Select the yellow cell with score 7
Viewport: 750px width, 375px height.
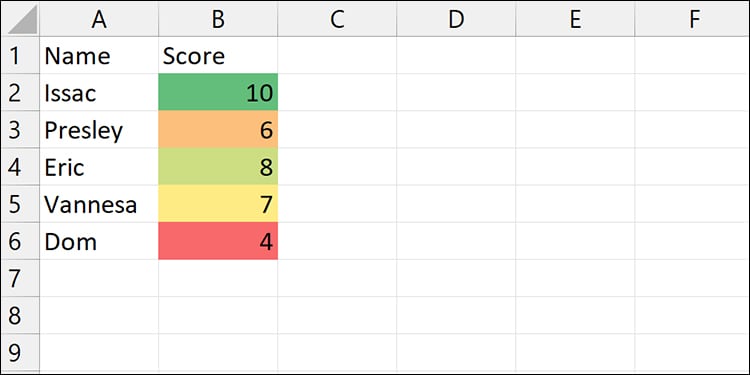[218, 204]
